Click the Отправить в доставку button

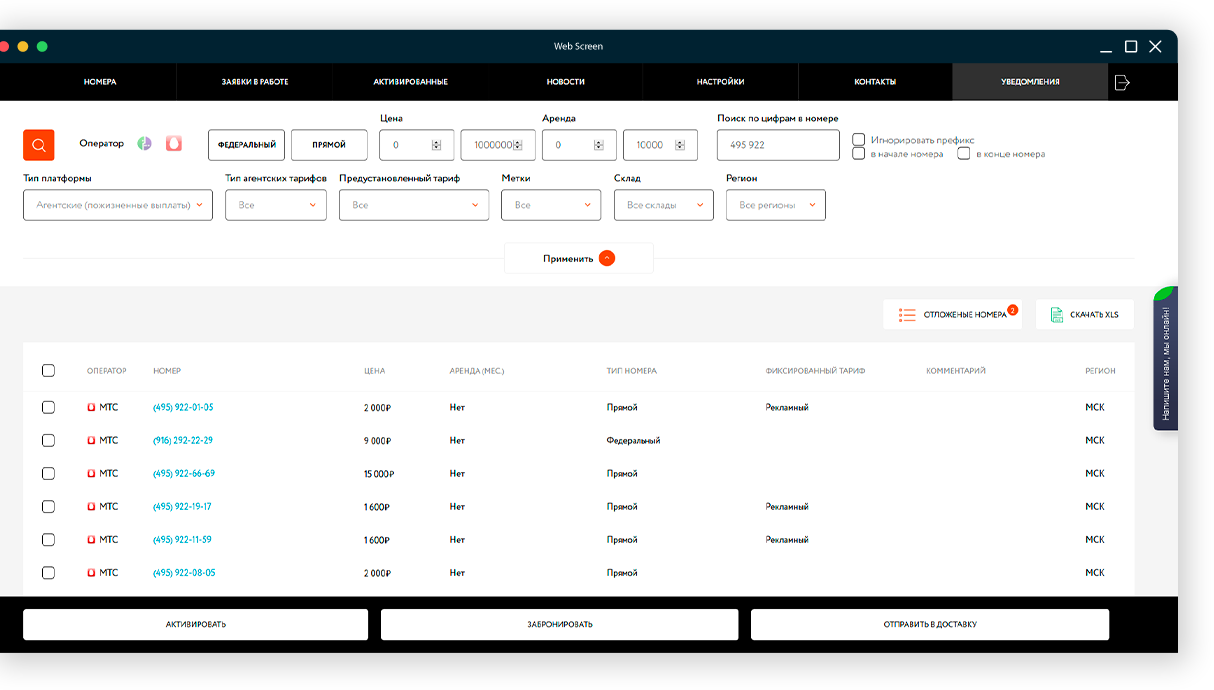click(930, 624)
